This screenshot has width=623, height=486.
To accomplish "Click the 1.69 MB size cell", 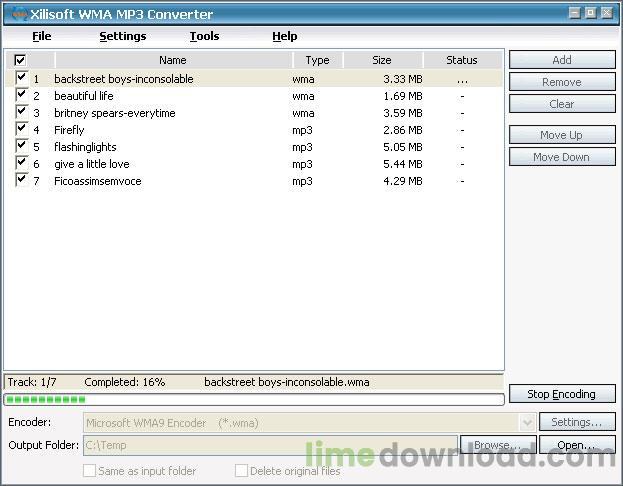I will click(402, 96).
